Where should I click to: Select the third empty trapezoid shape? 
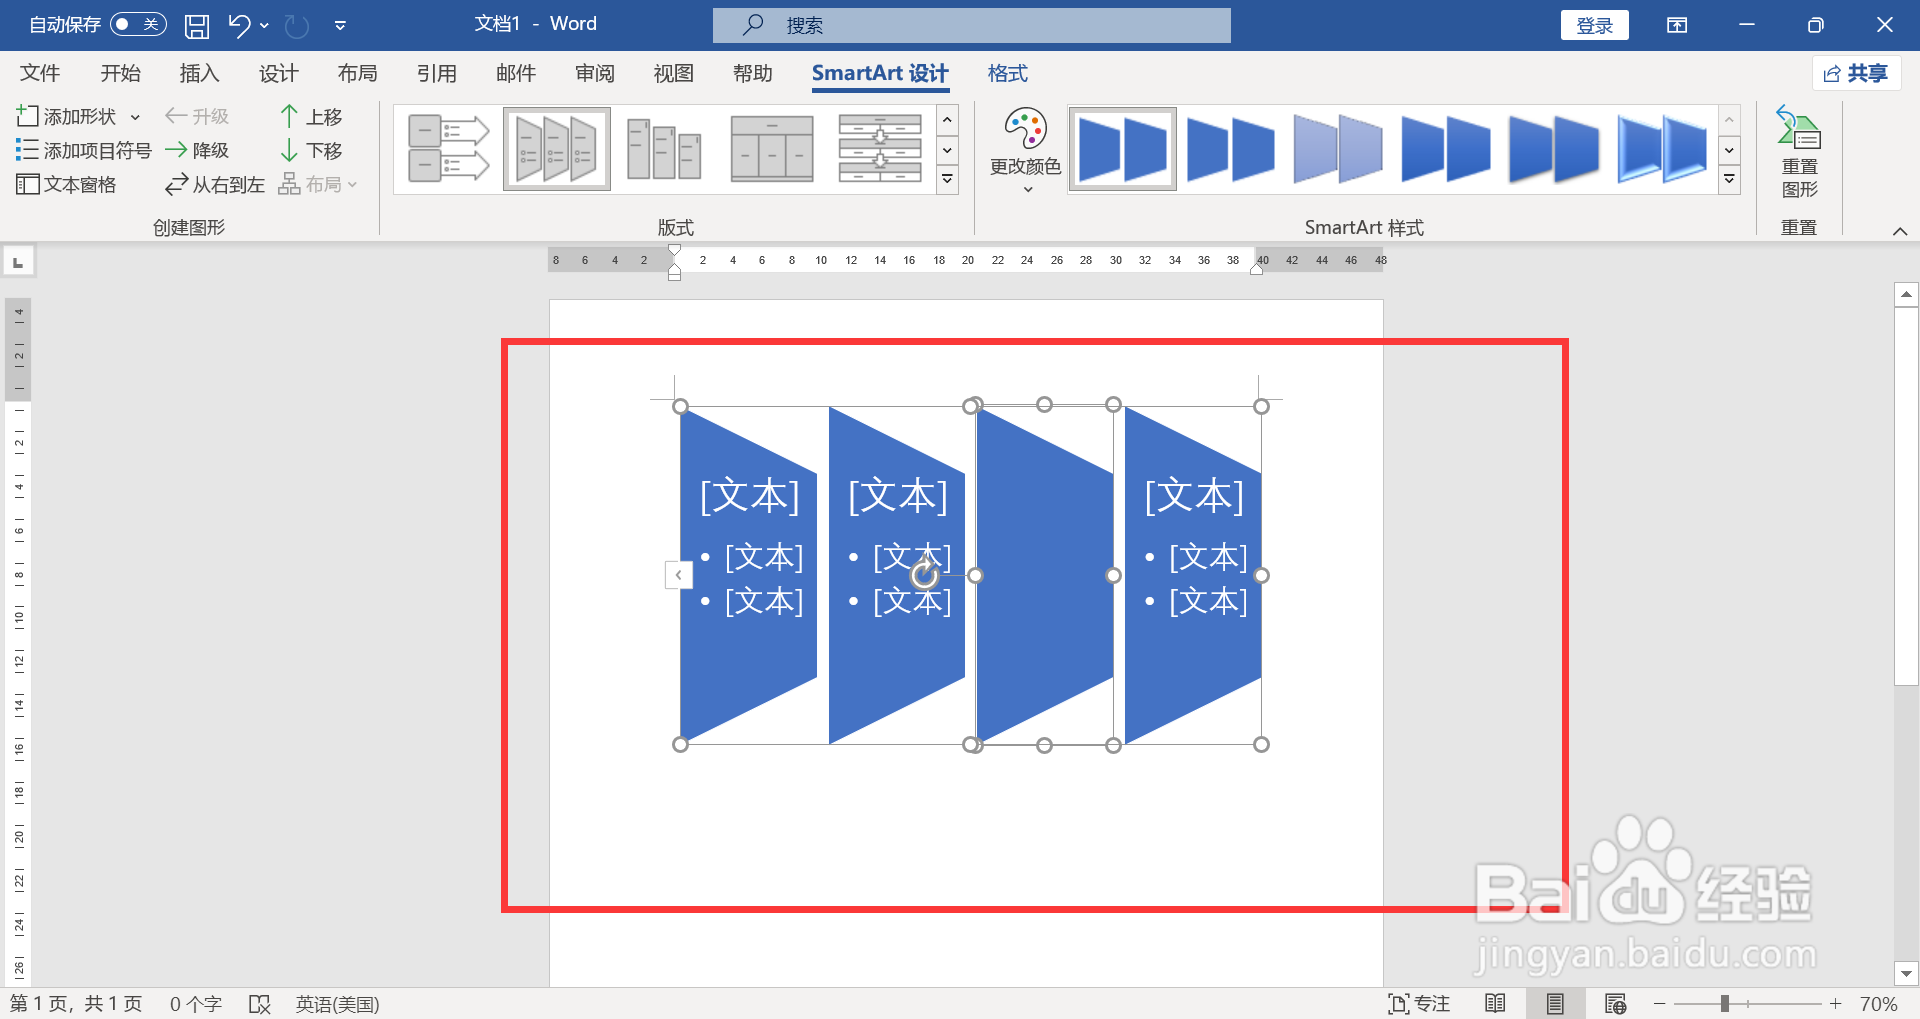[1045, 575]
